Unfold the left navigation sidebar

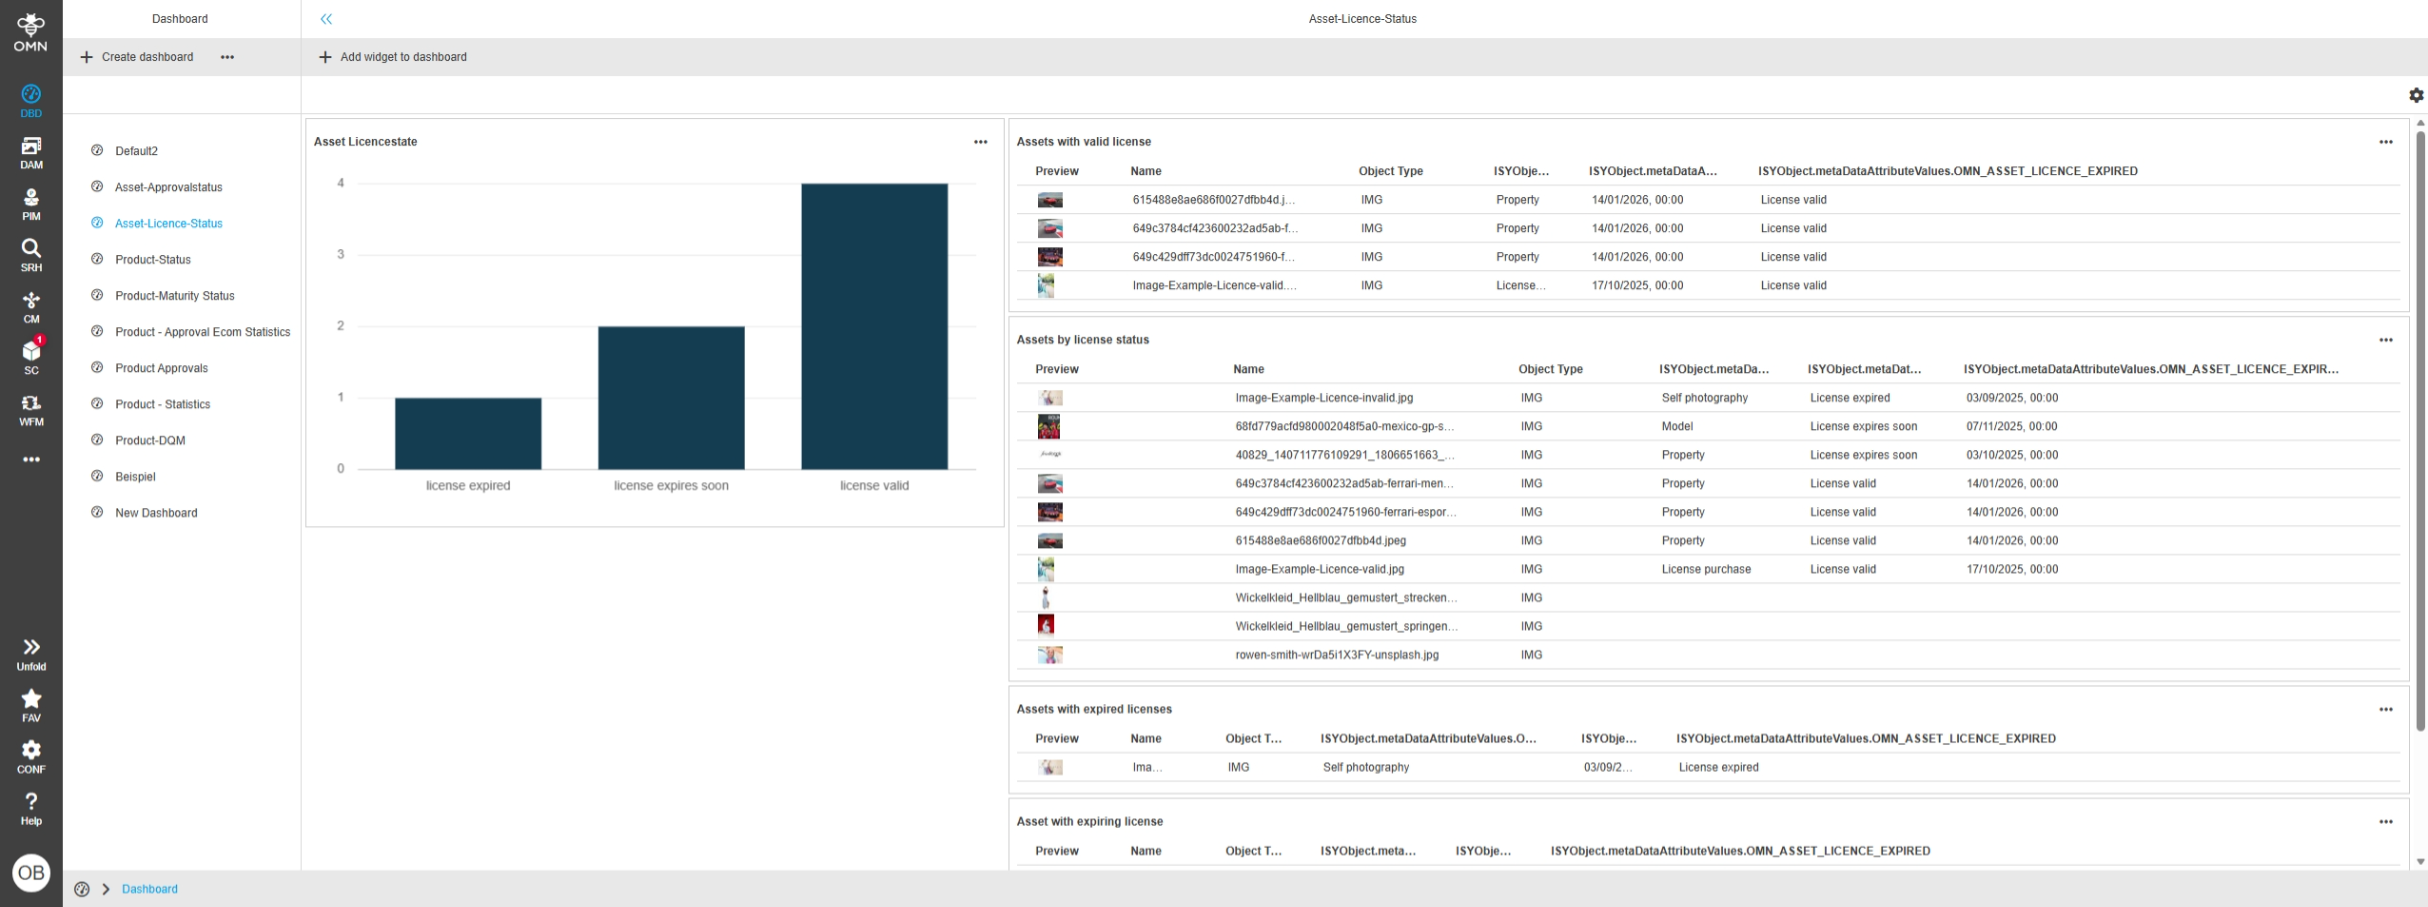[31, 653]
